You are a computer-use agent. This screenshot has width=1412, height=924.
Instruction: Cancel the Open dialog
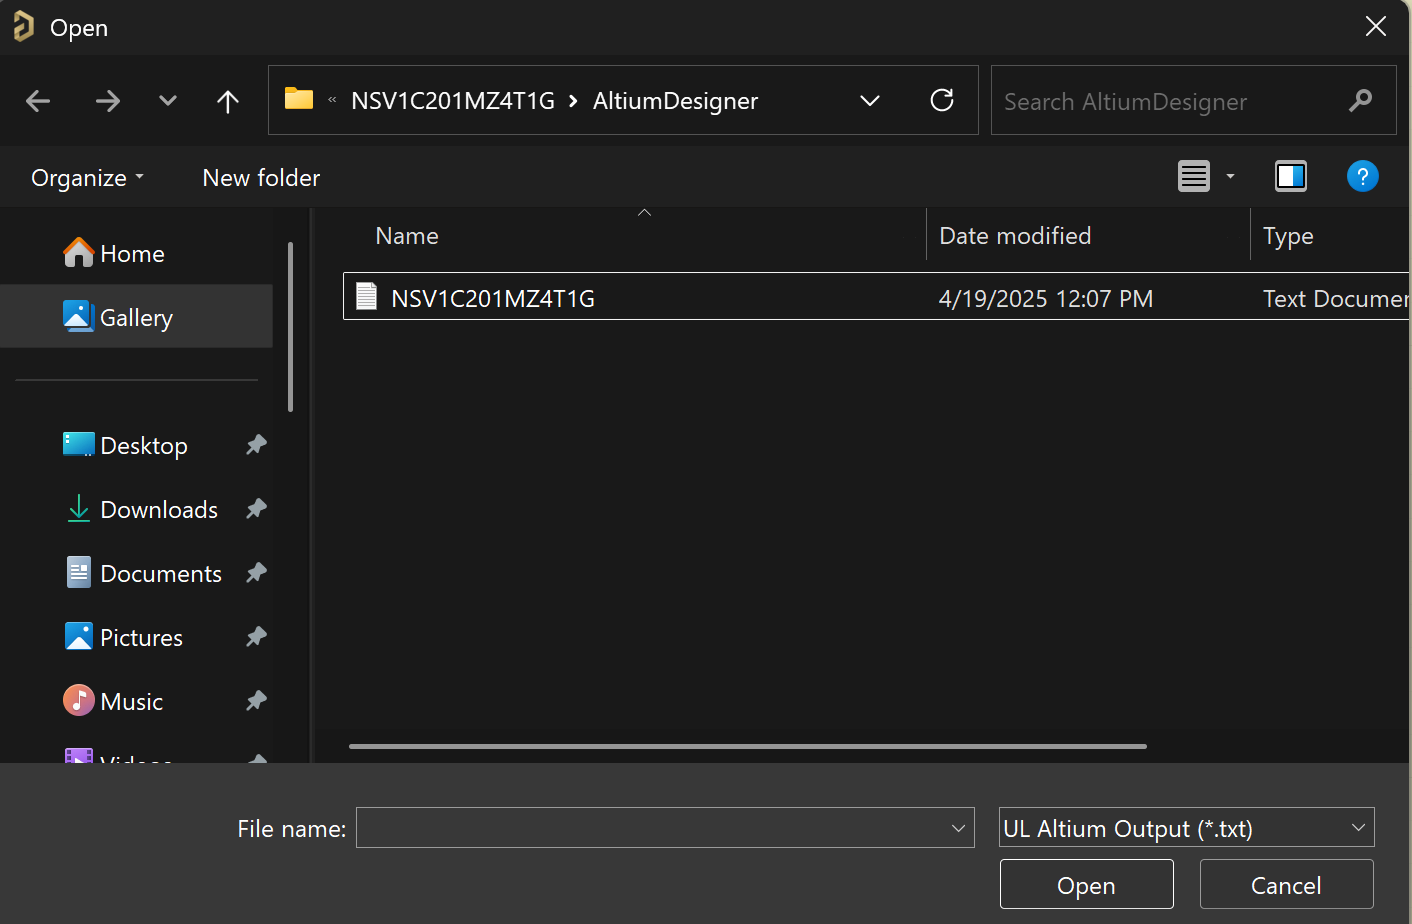tap(1286, 885)
